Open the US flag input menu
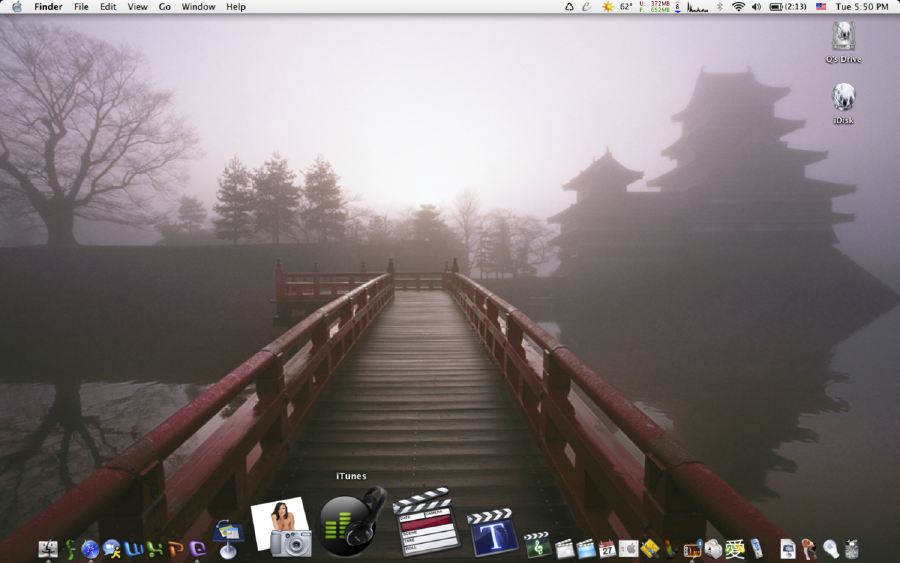This screenshot has height=563, width=900. point(821,7)
